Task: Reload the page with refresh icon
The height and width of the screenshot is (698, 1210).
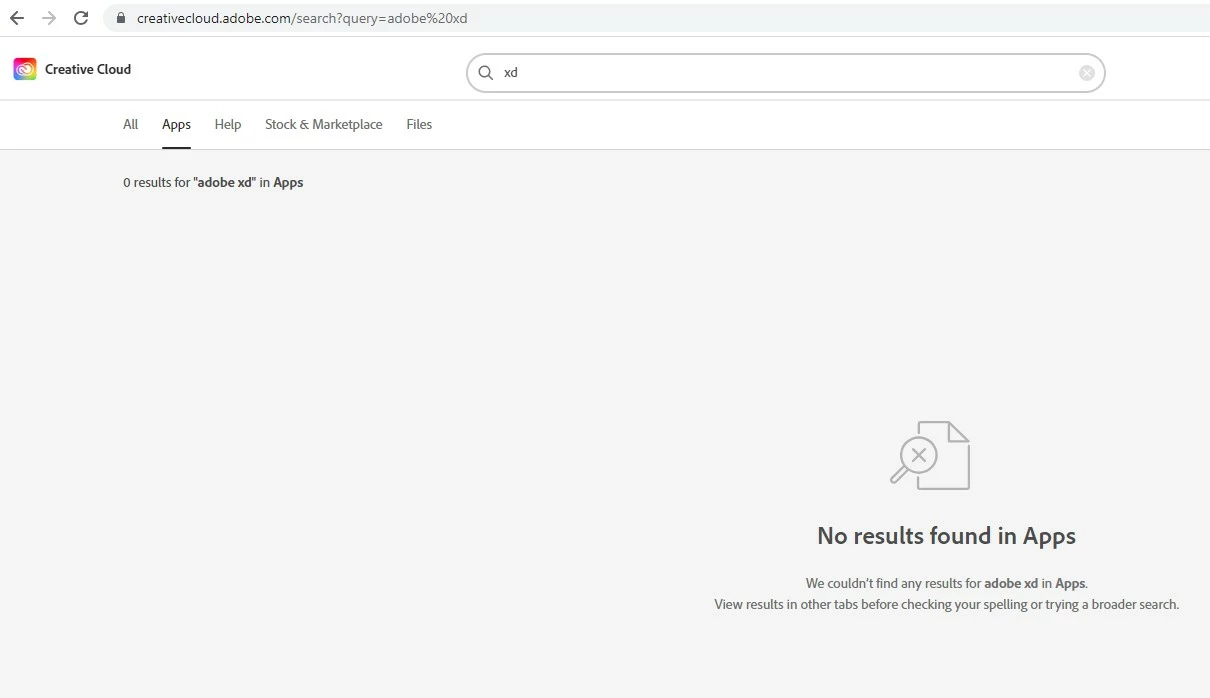Action: click(x=82, y=18)
